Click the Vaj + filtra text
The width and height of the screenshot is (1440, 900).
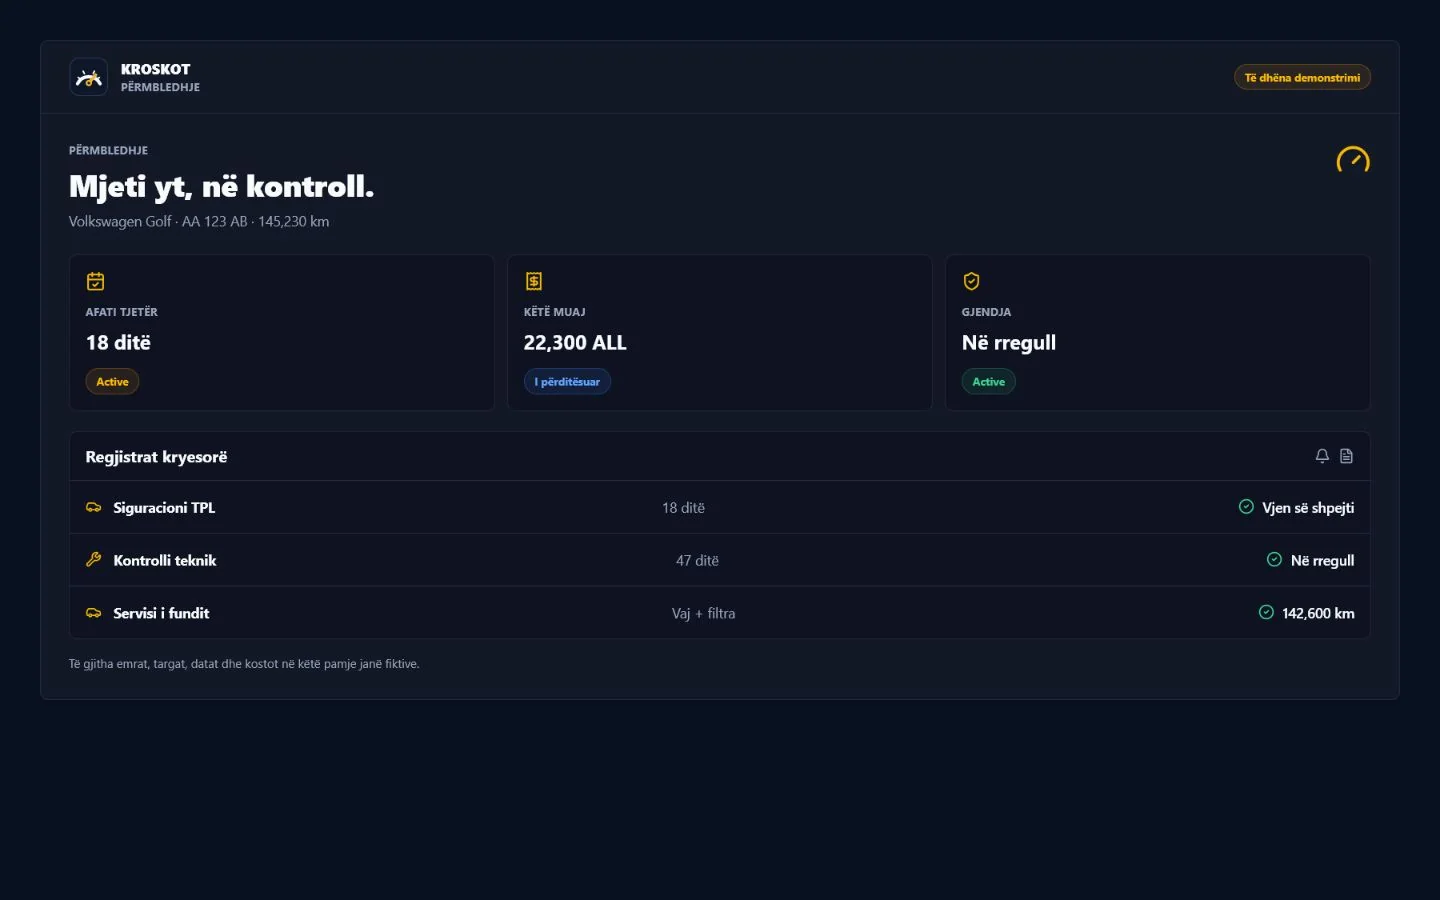point(703,614)
